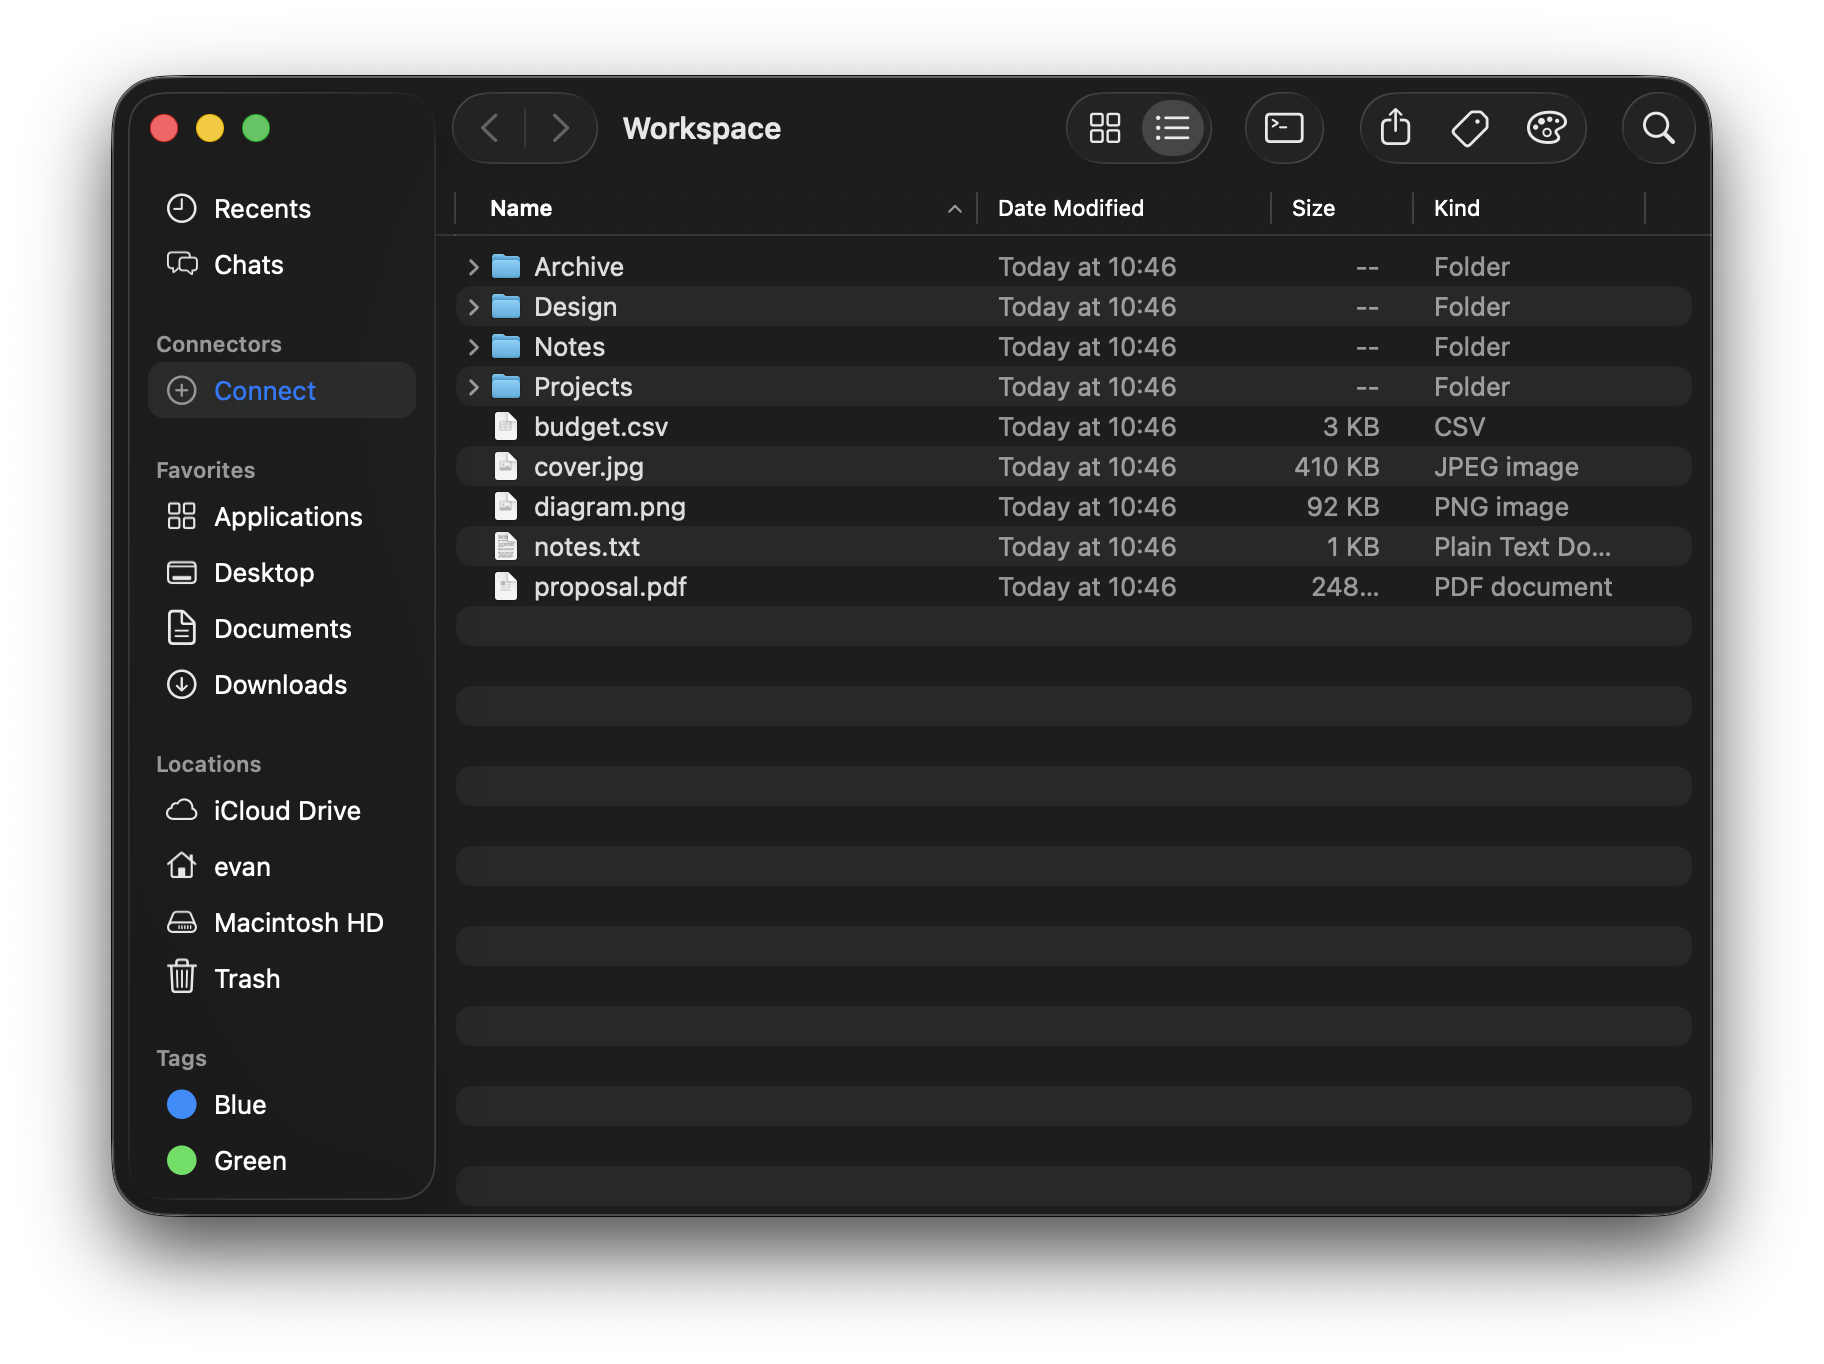Viewport: 1824px width, 1364px height.
Task: Click the Archive folder icon
Action: (x=506, y=266)
